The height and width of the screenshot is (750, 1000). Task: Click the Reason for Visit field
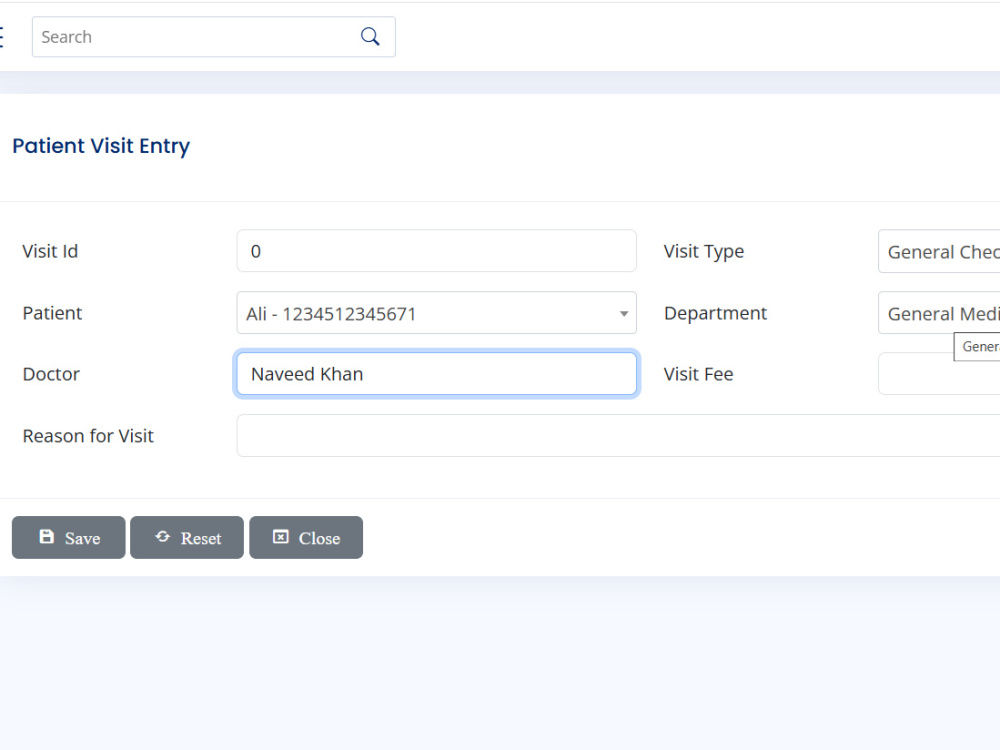tap(618, 436)
